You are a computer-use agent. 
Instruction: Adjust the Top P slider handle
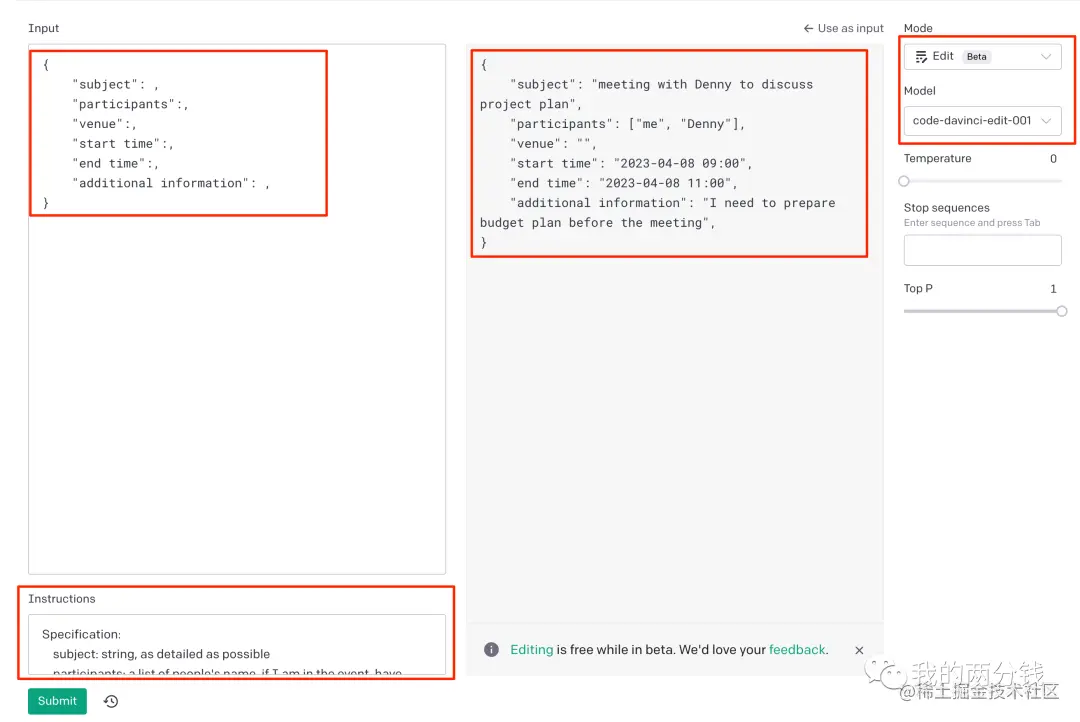1061,311
